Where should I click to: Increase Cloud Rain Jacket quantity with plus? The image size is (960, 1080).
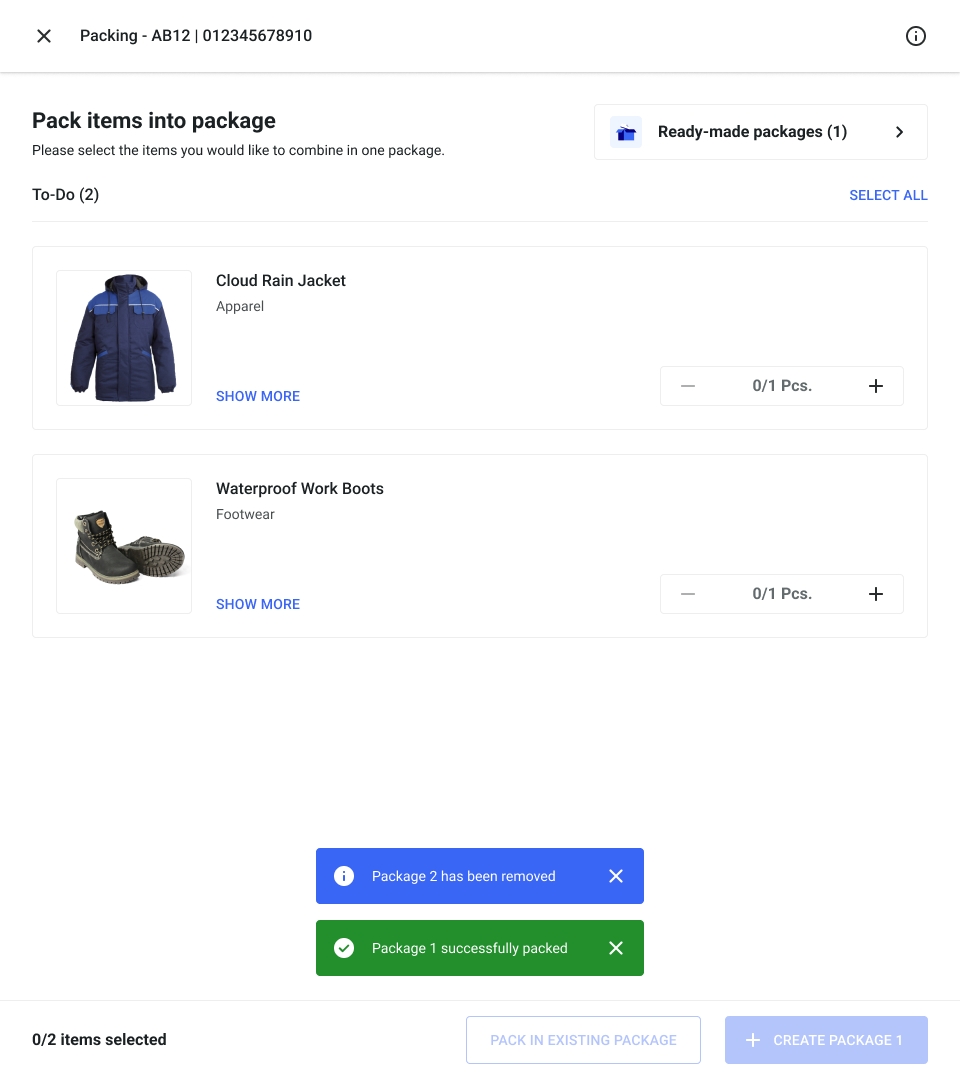875,386
